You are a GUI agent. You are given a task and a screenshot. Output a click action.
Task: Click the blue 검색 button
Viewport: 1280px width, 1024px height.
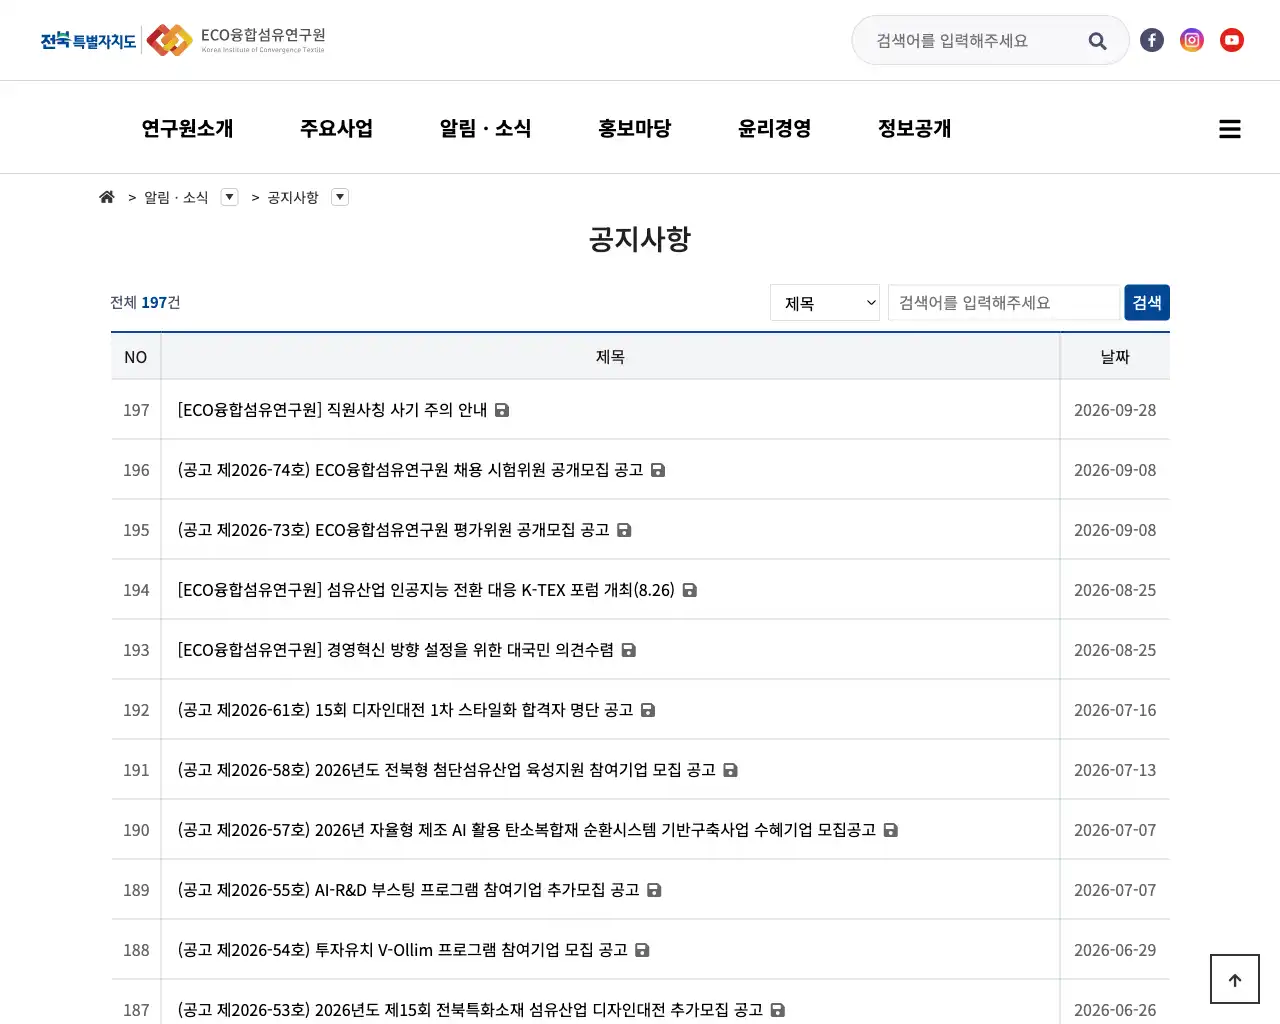(x=1147, y=303)
